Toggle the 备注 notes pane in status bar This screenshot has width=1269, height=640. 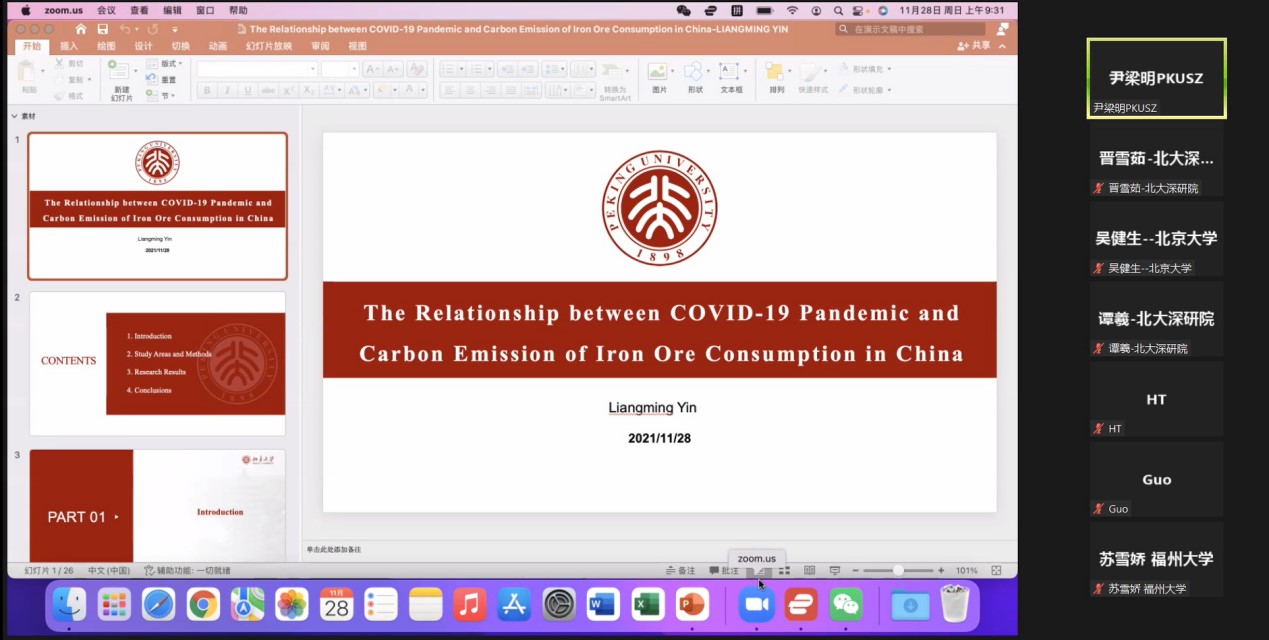pos(680,571)
